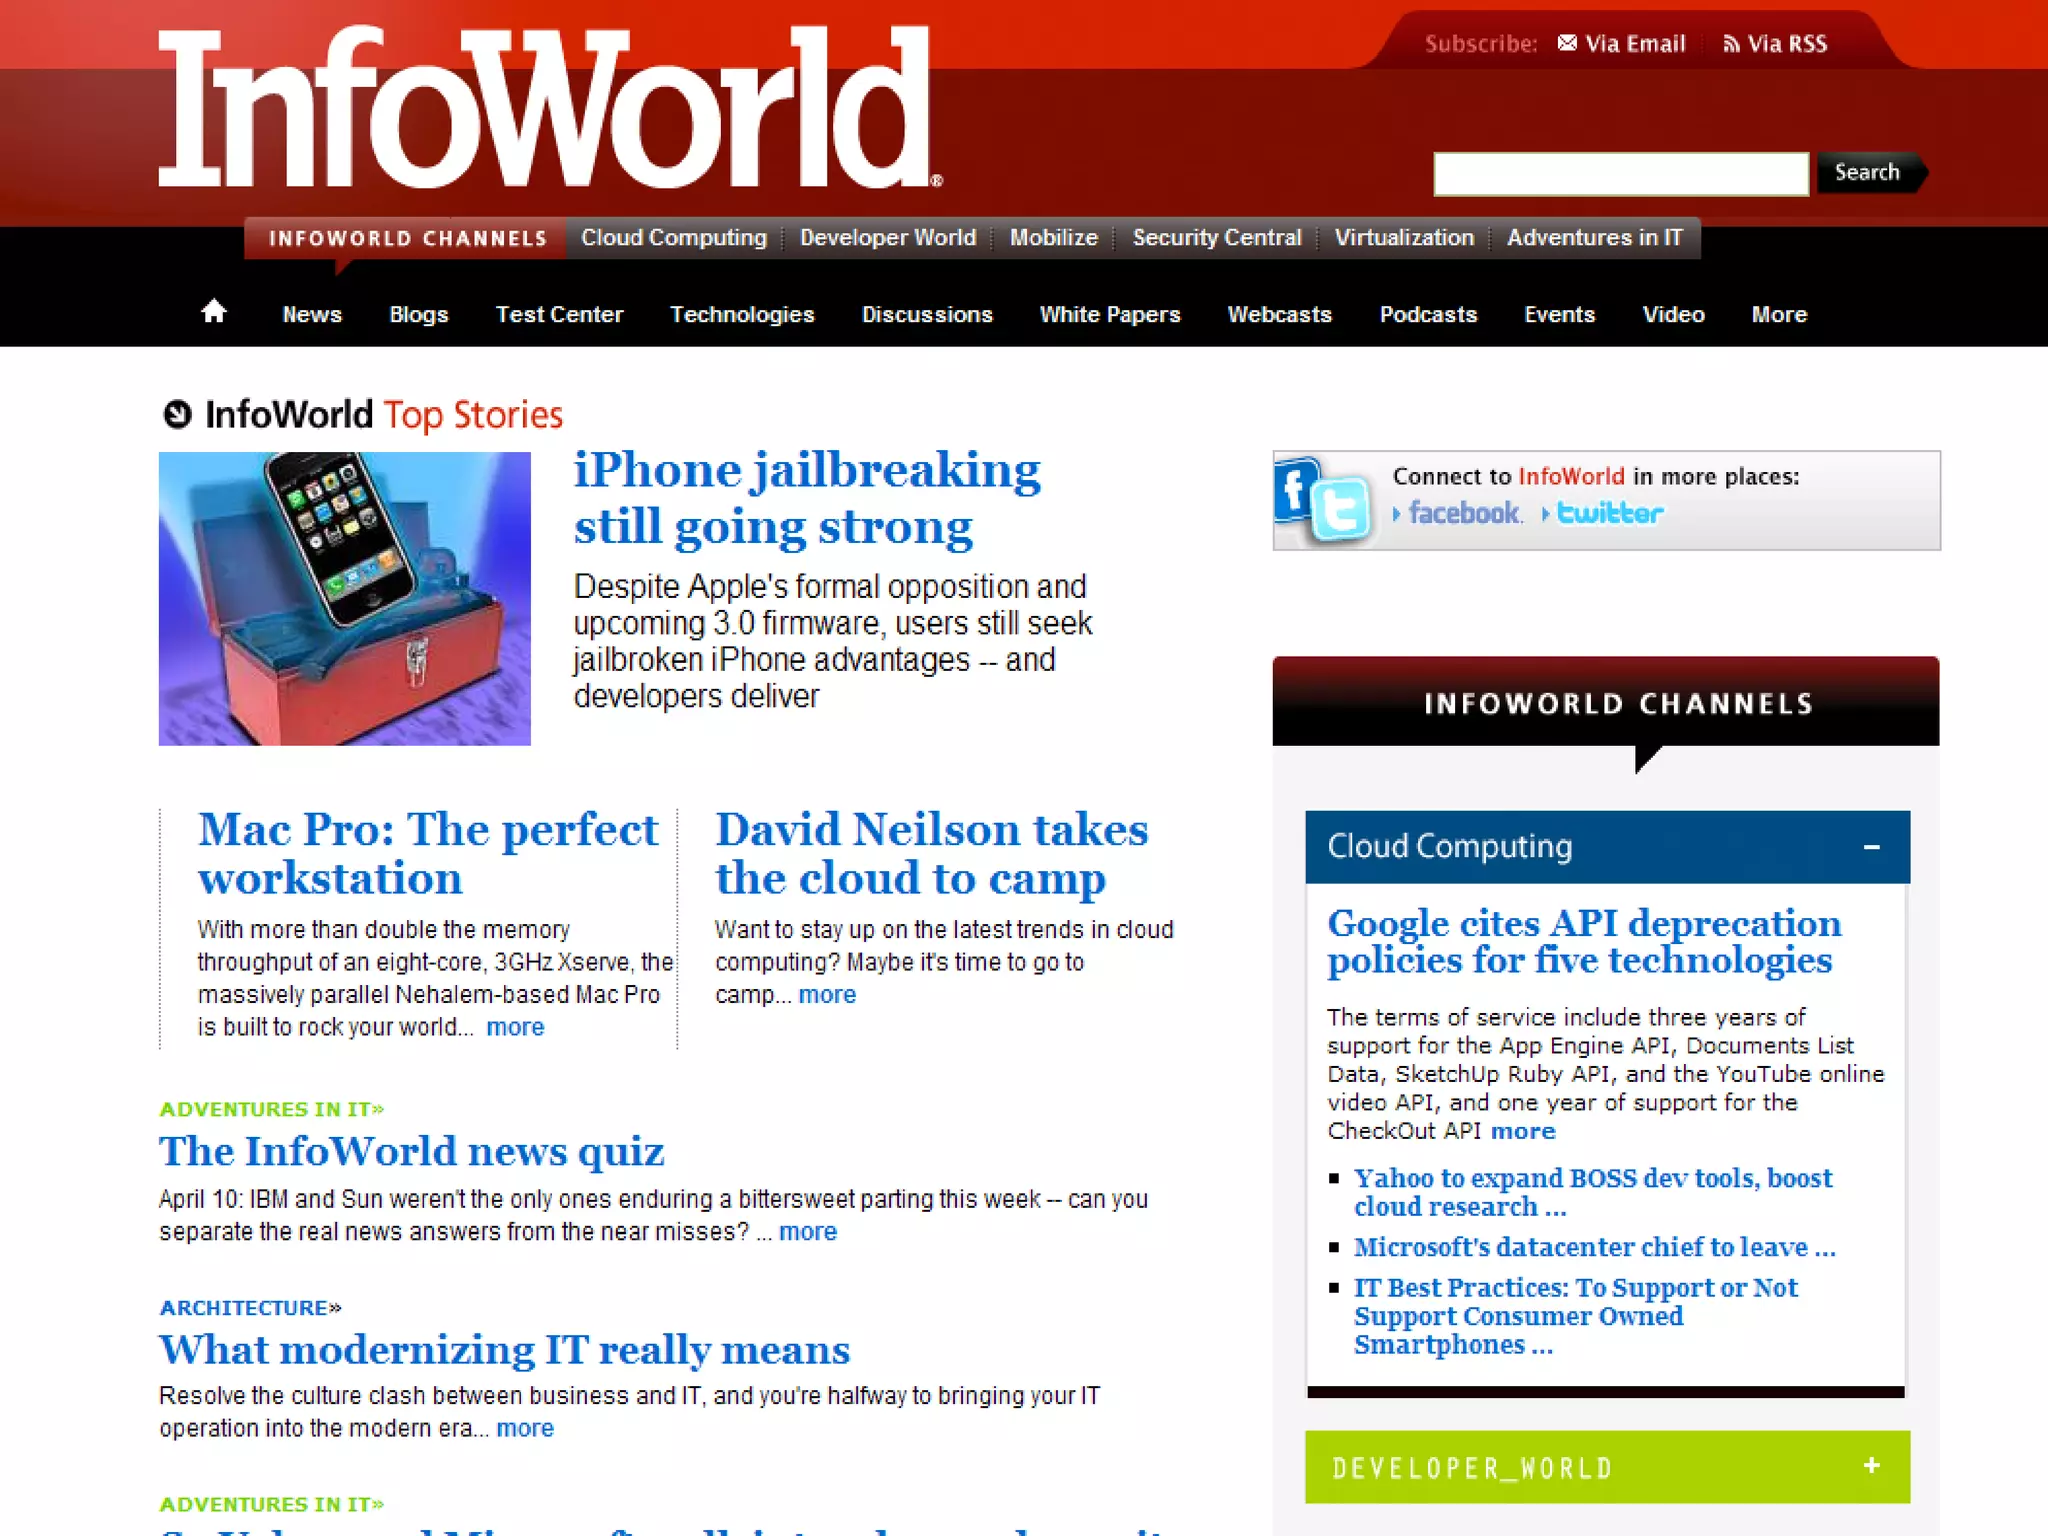Click the Facebook and Twitter logo badge
Screen dimensions: 2048x1536
click(1322, 501)
